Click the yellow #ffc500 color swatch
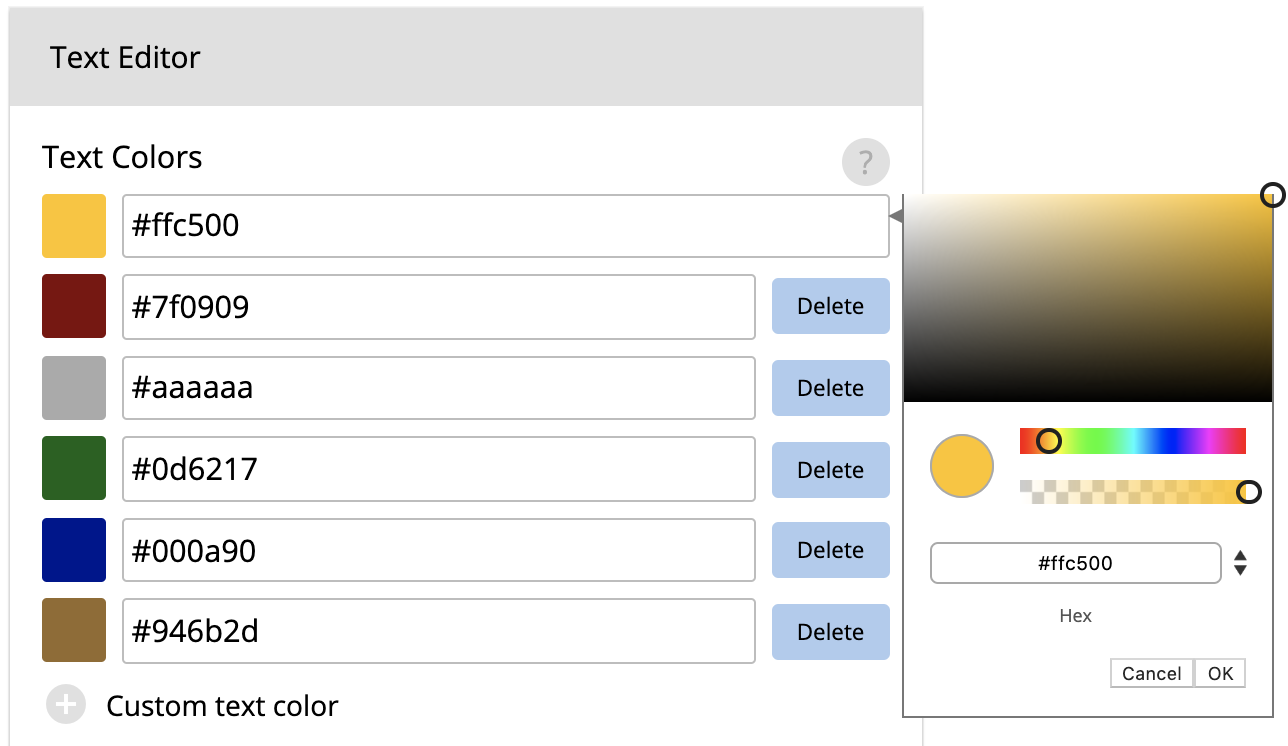This screenshot has height=746, width=1288. (74, 226)
